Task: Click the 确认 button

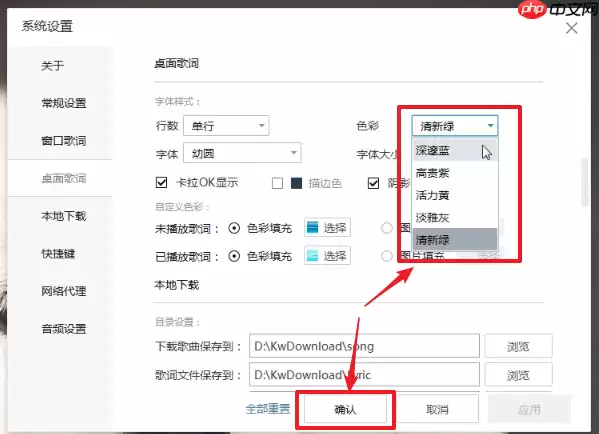Action: (345, 409)
